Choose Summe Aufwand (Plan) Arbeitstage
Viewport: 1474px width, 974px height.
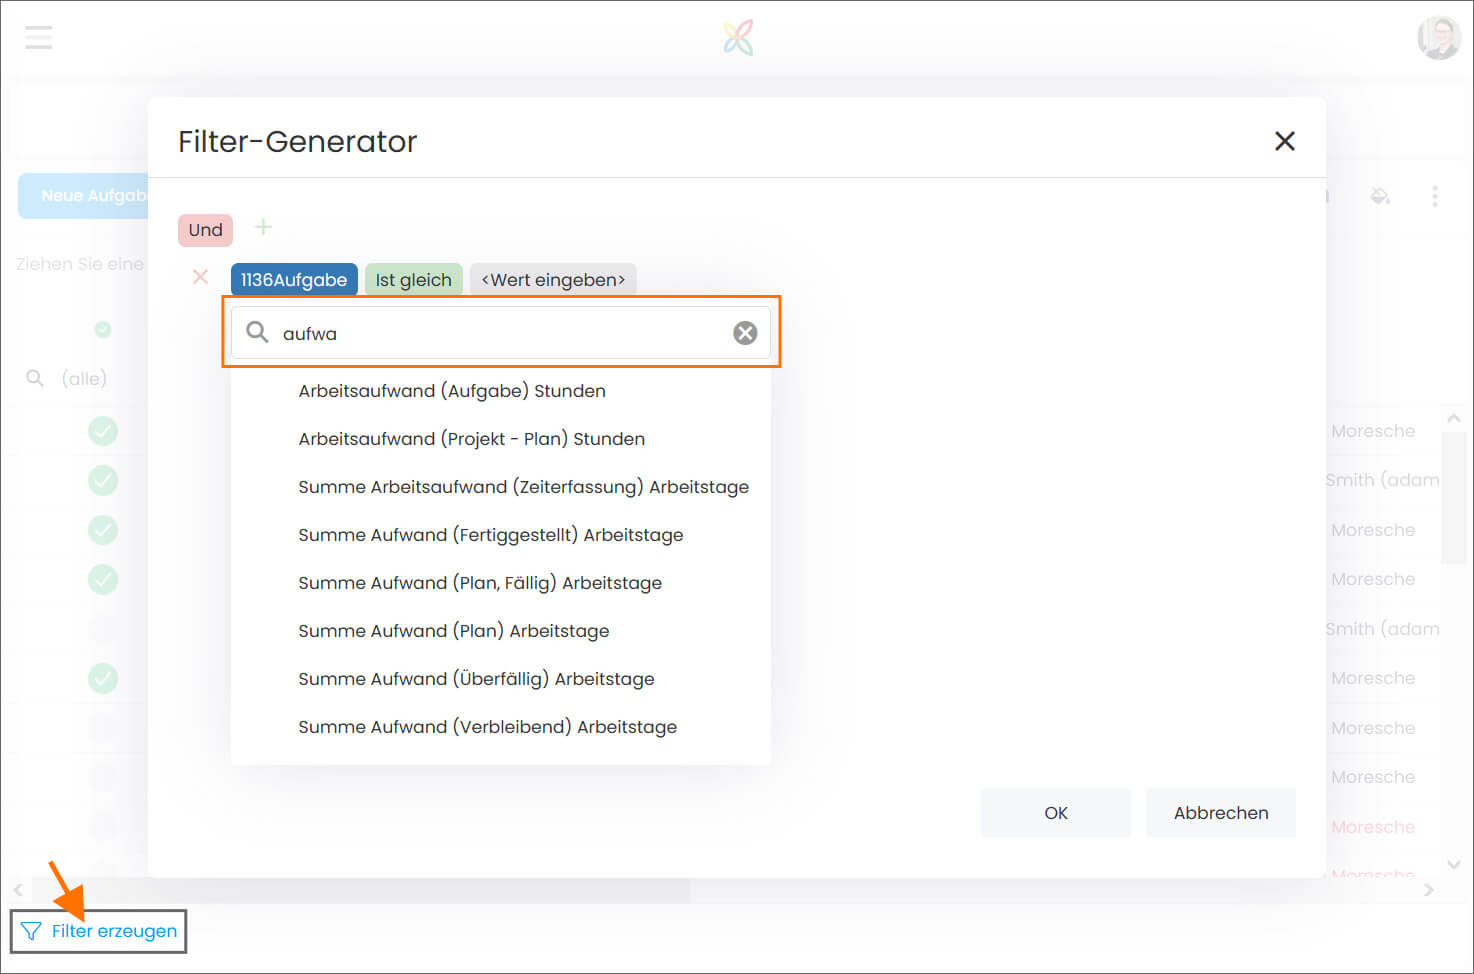(x=453, y=631)
